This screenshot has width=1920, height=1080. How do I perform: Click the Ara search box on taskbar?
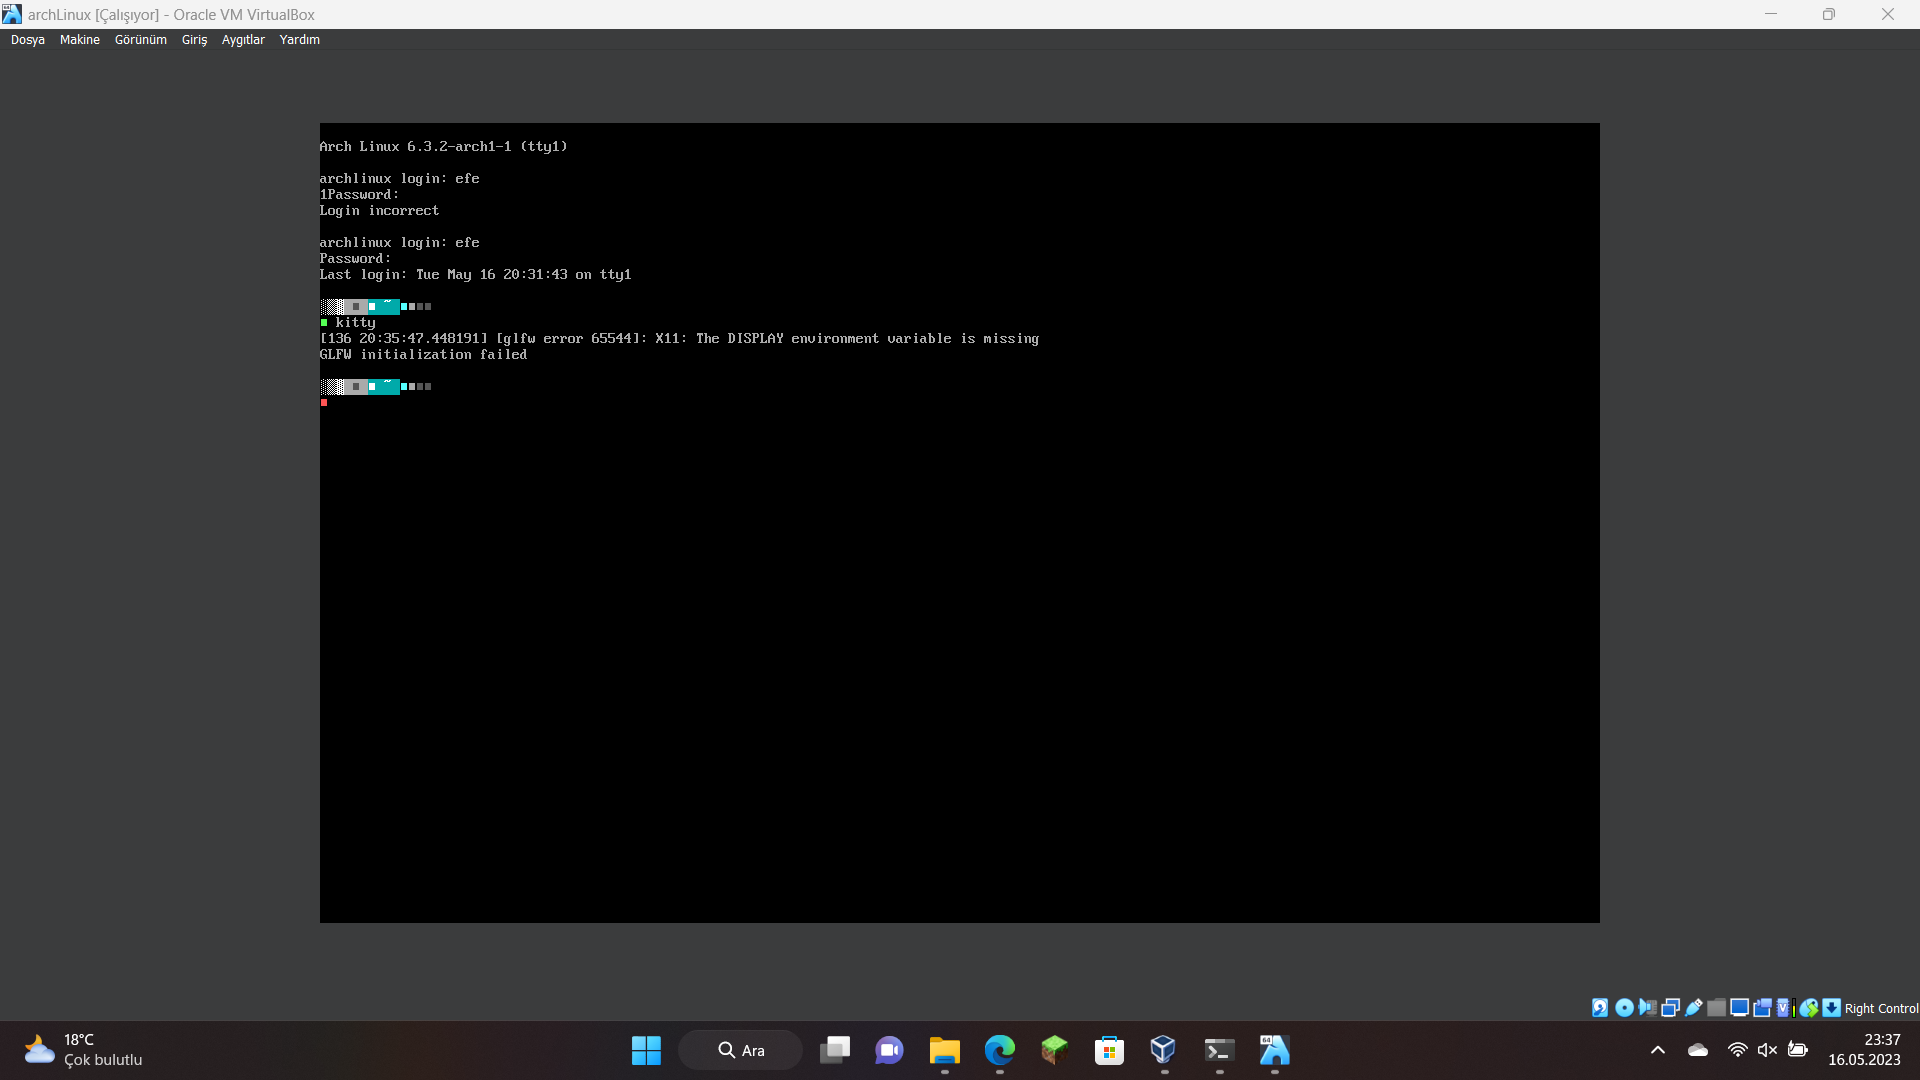[741, 1050]
